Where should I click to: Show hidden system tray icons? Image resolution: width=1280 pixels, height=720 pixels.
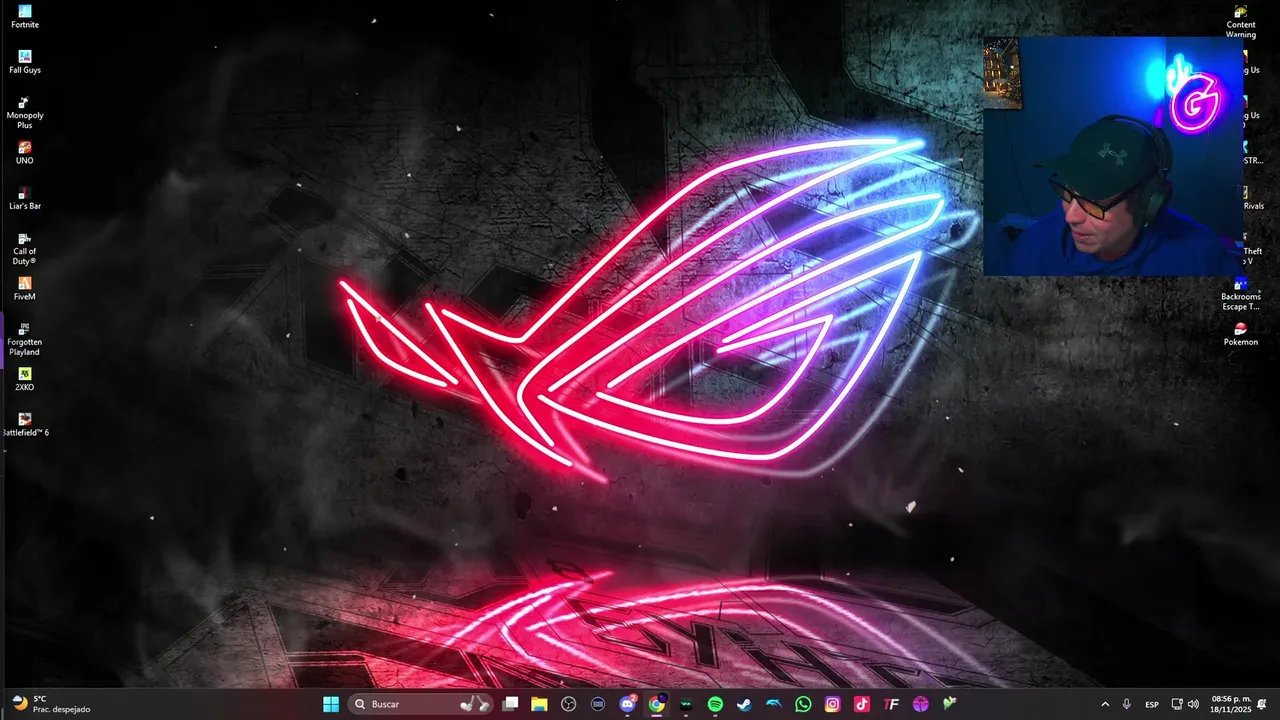click(1105, 704)
